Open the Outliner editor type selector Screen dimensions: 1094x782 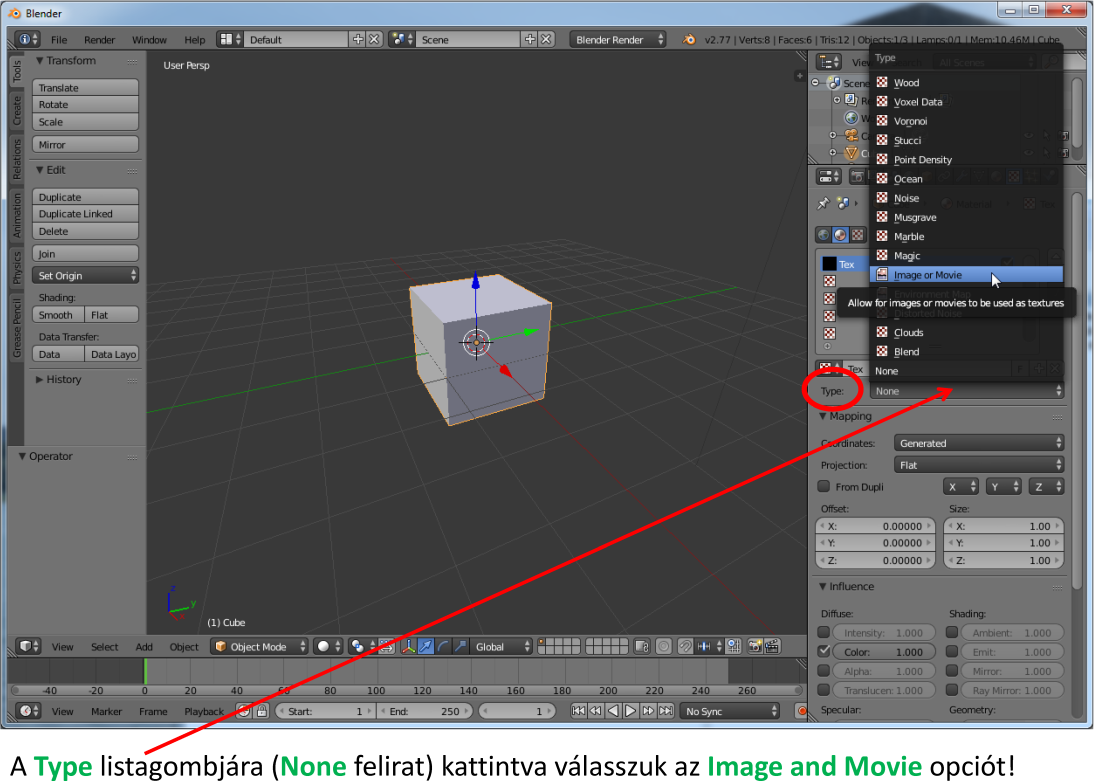pos(829,62)
